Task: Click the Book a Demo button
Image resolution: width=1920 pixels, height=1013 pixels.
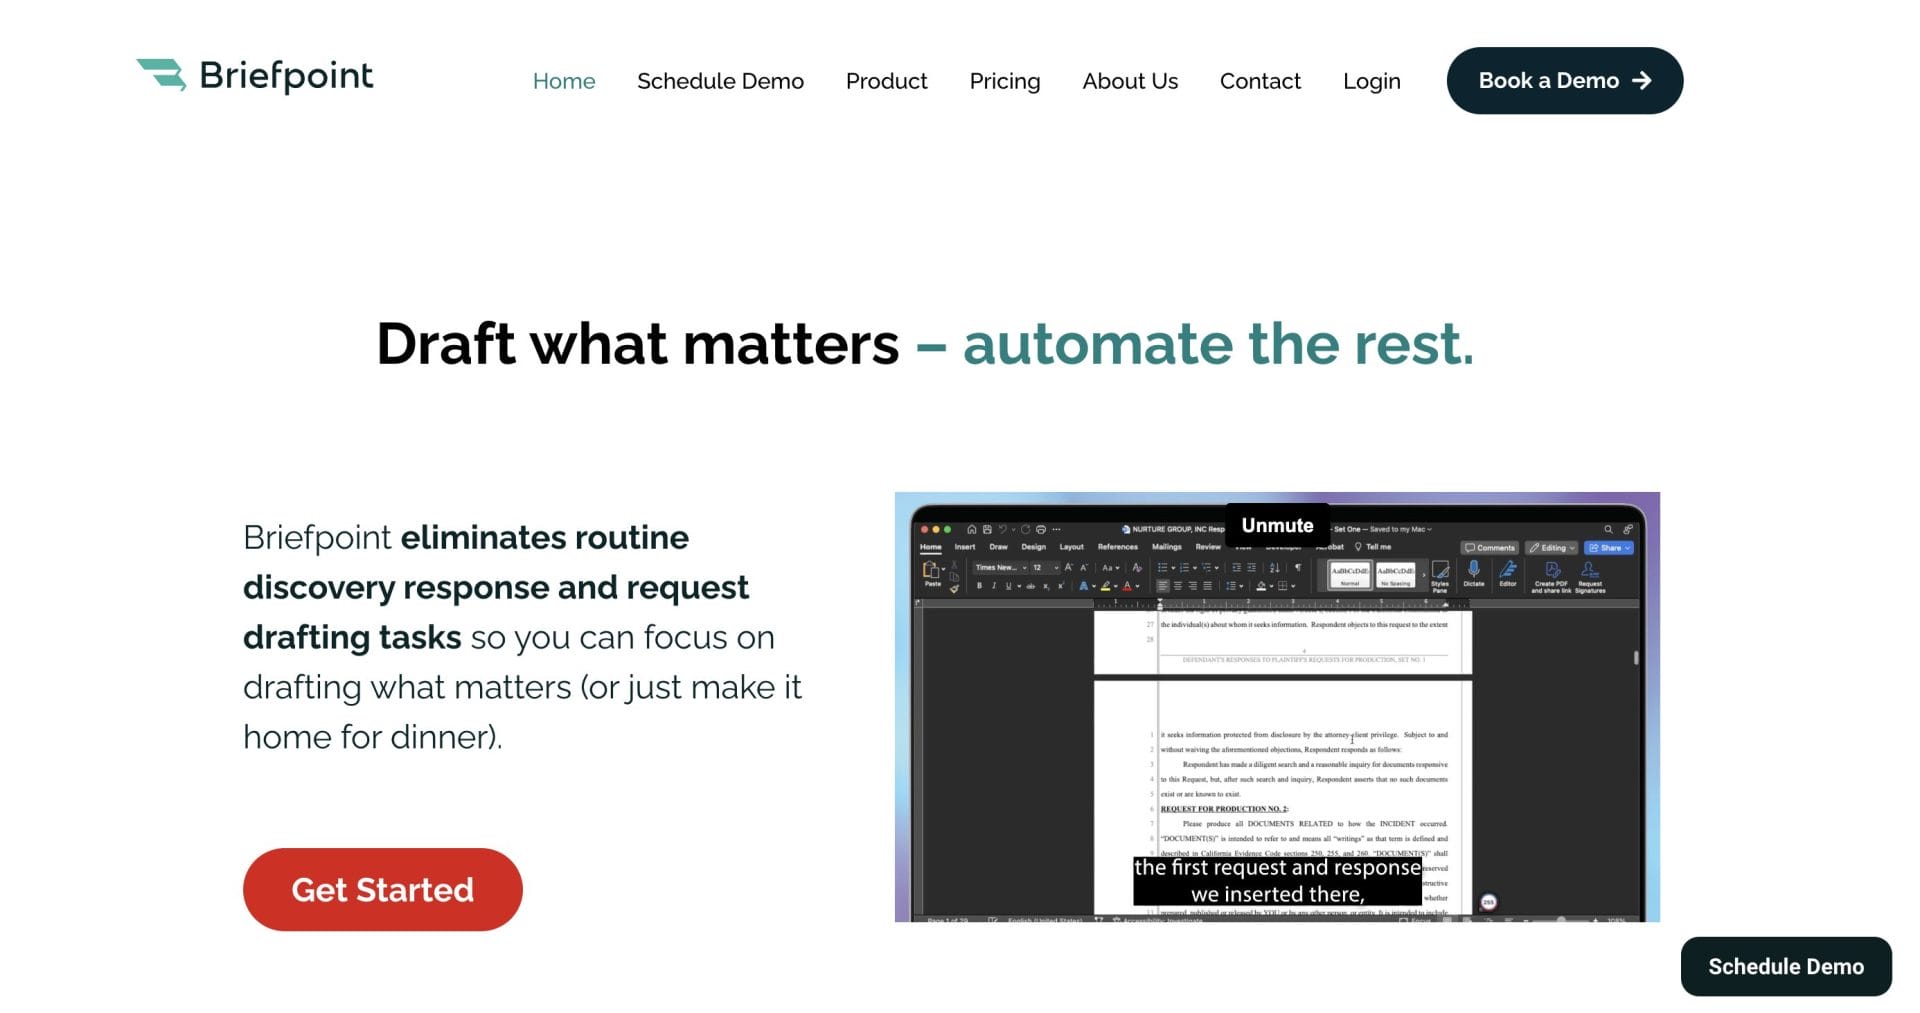Action: [x=1564, y=80]
